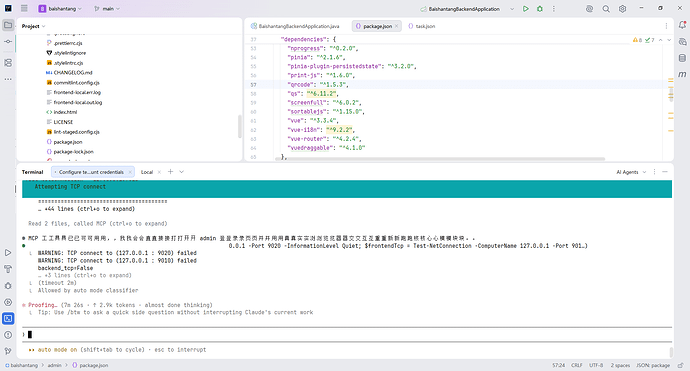Select package.json in project tree
This screenshot has height=371, width=690.
tap(68, 142)
